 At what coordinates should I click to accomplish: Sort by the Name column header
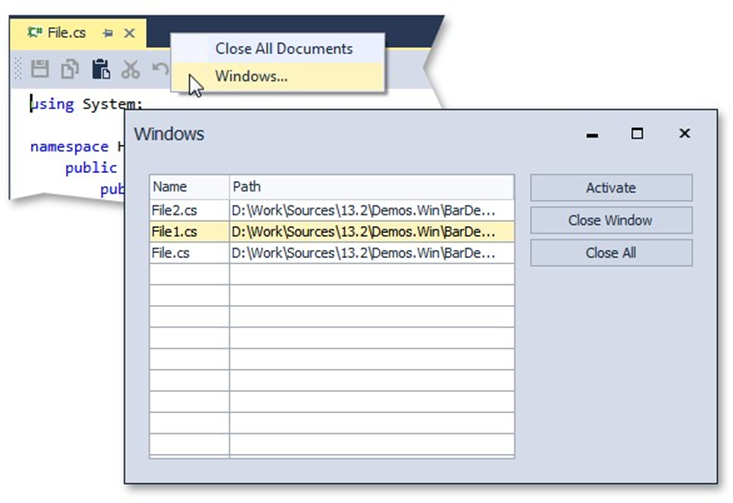pyautogui.click(x=189, y=187)
